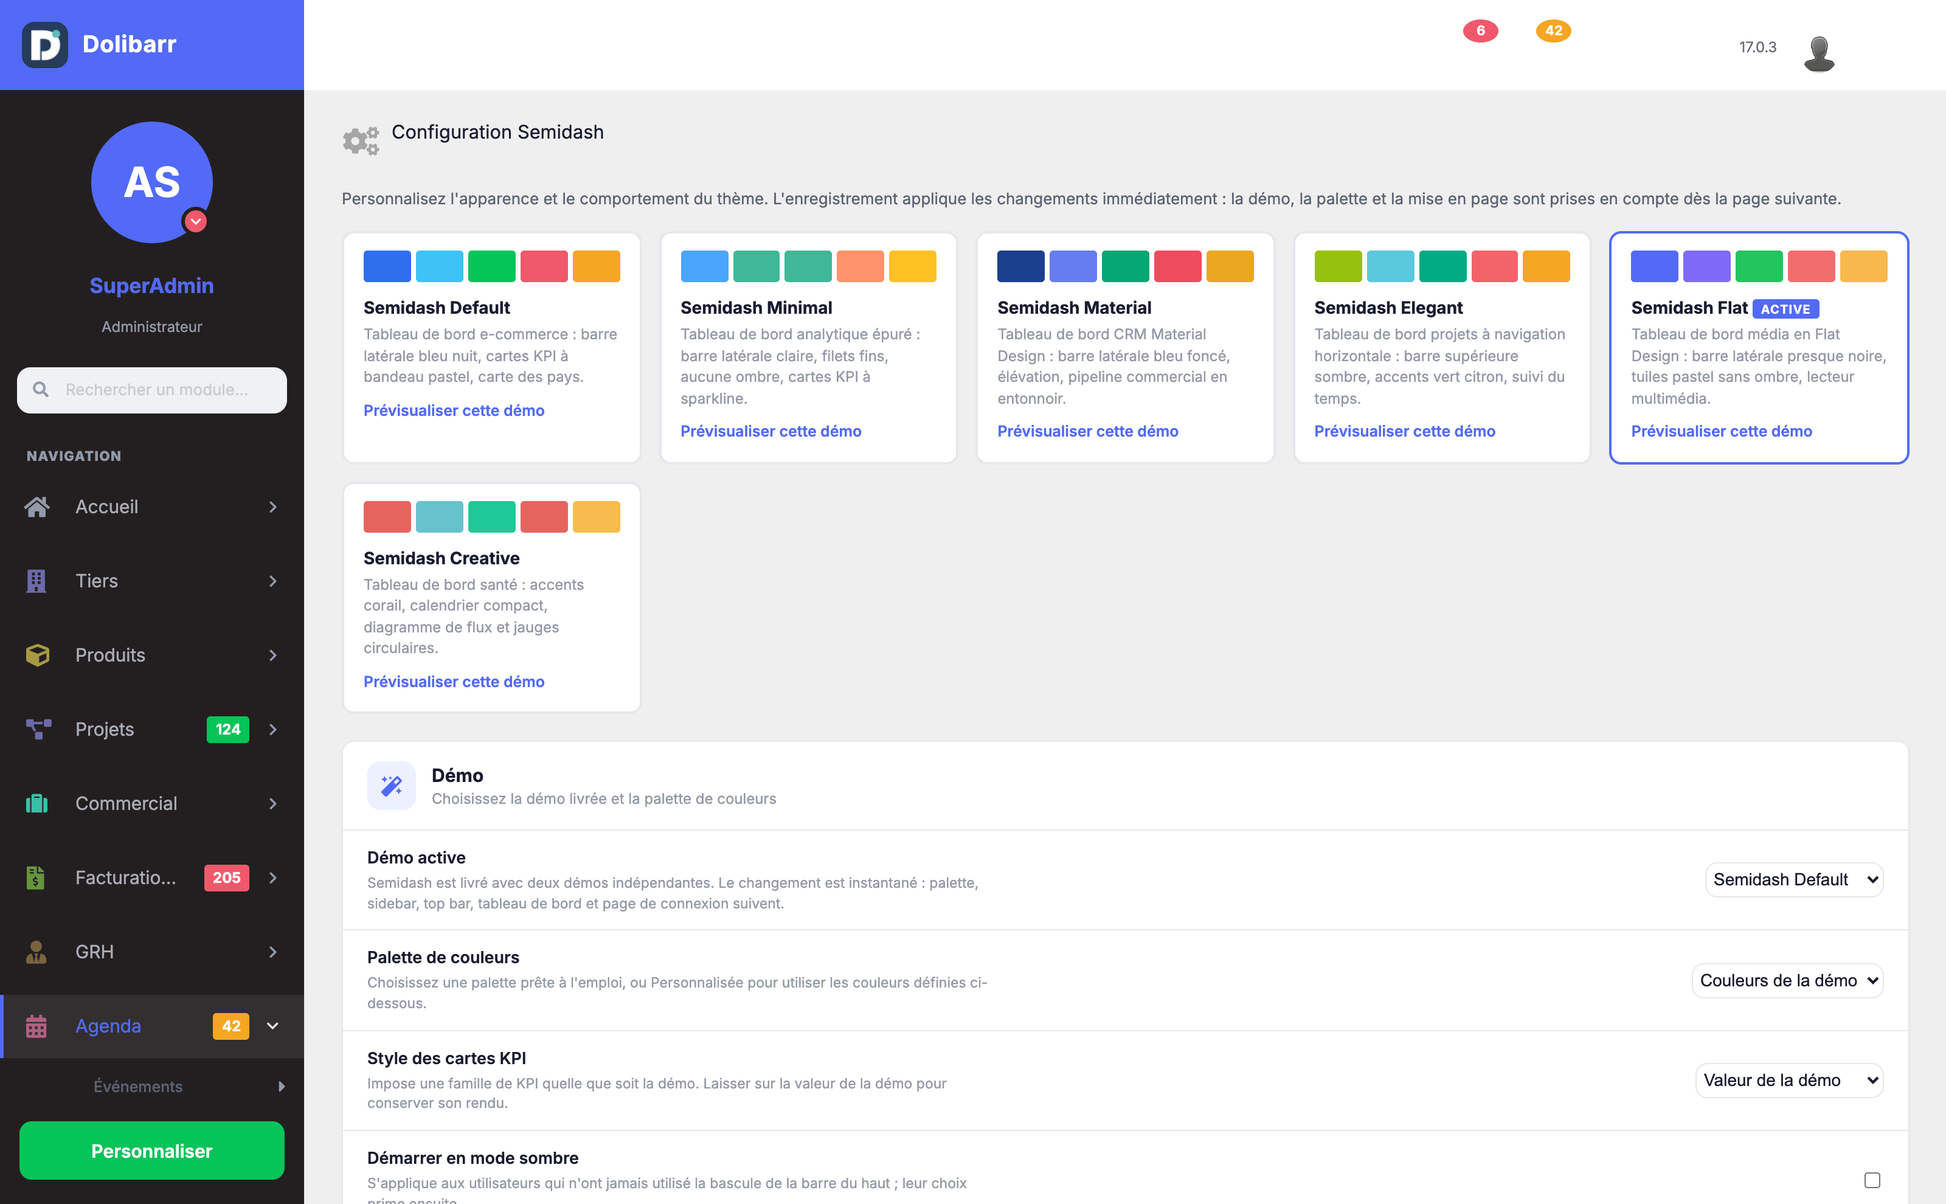Screen dimensions: 1946x1204
Task: Click the Personnaliser button
Action: 152,1151
